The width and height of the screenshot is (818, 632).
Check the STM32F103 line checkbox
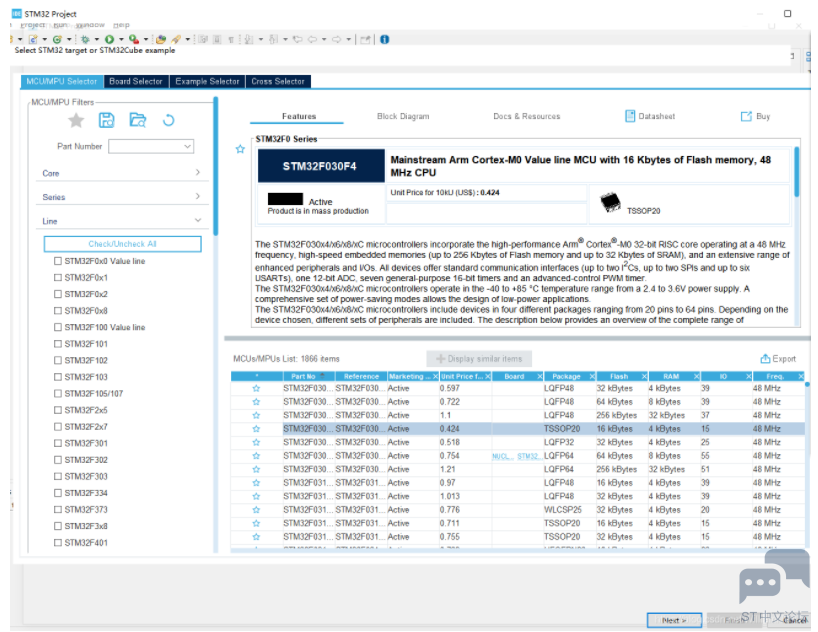coord(58,377)
